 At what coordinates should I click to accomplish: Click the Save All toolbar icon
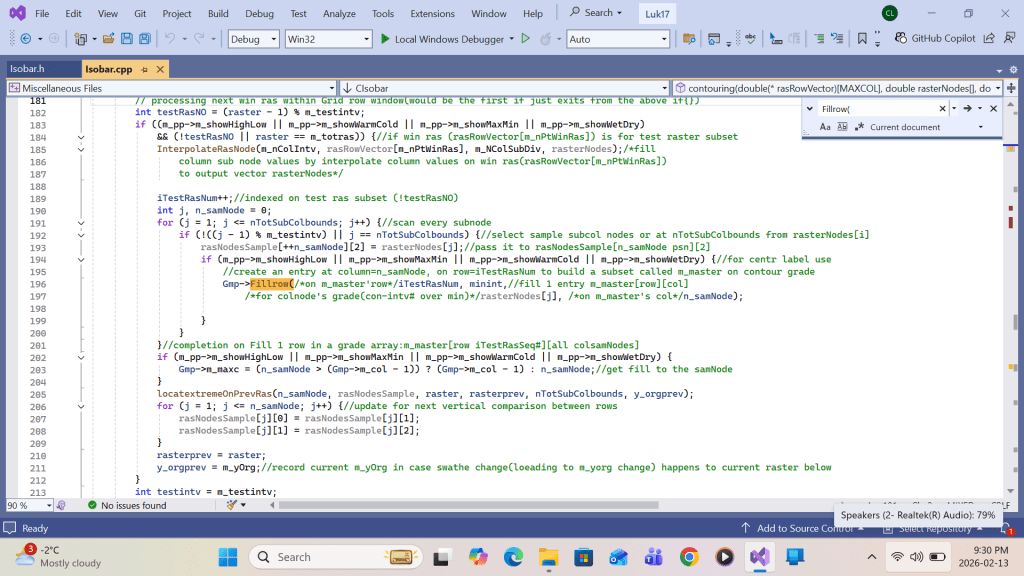[146, 39]
